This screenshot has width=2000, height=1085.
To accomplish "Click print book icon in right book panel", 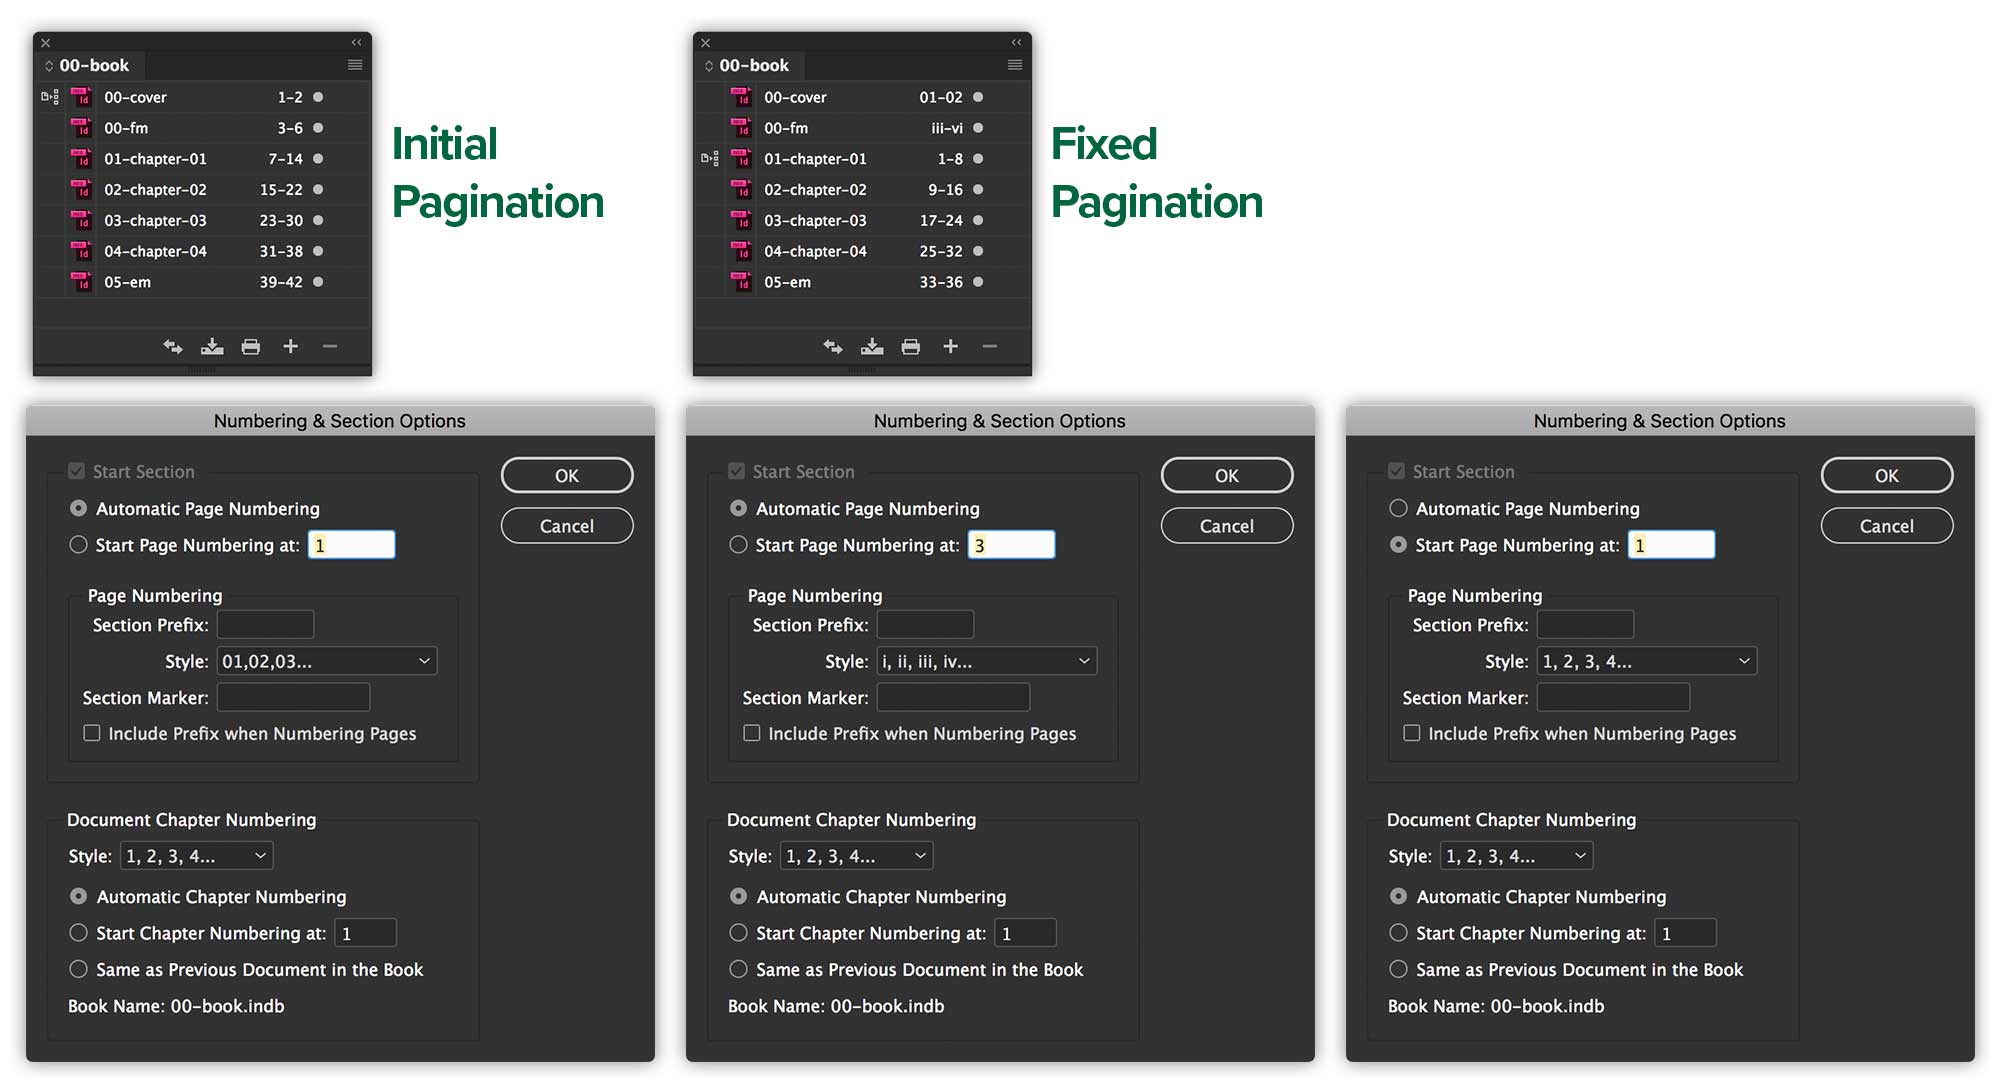I will (x=911, y=346).
